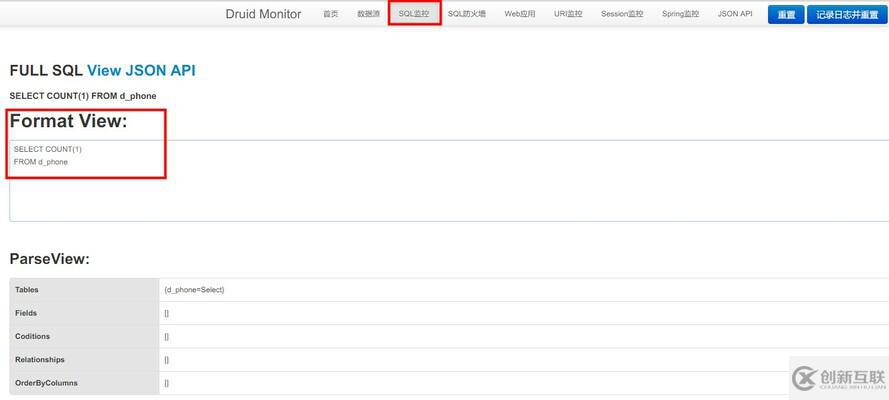Click the Coditions row label
The height and width of the screenshot is (400, 889).
[x=32, y=336]
